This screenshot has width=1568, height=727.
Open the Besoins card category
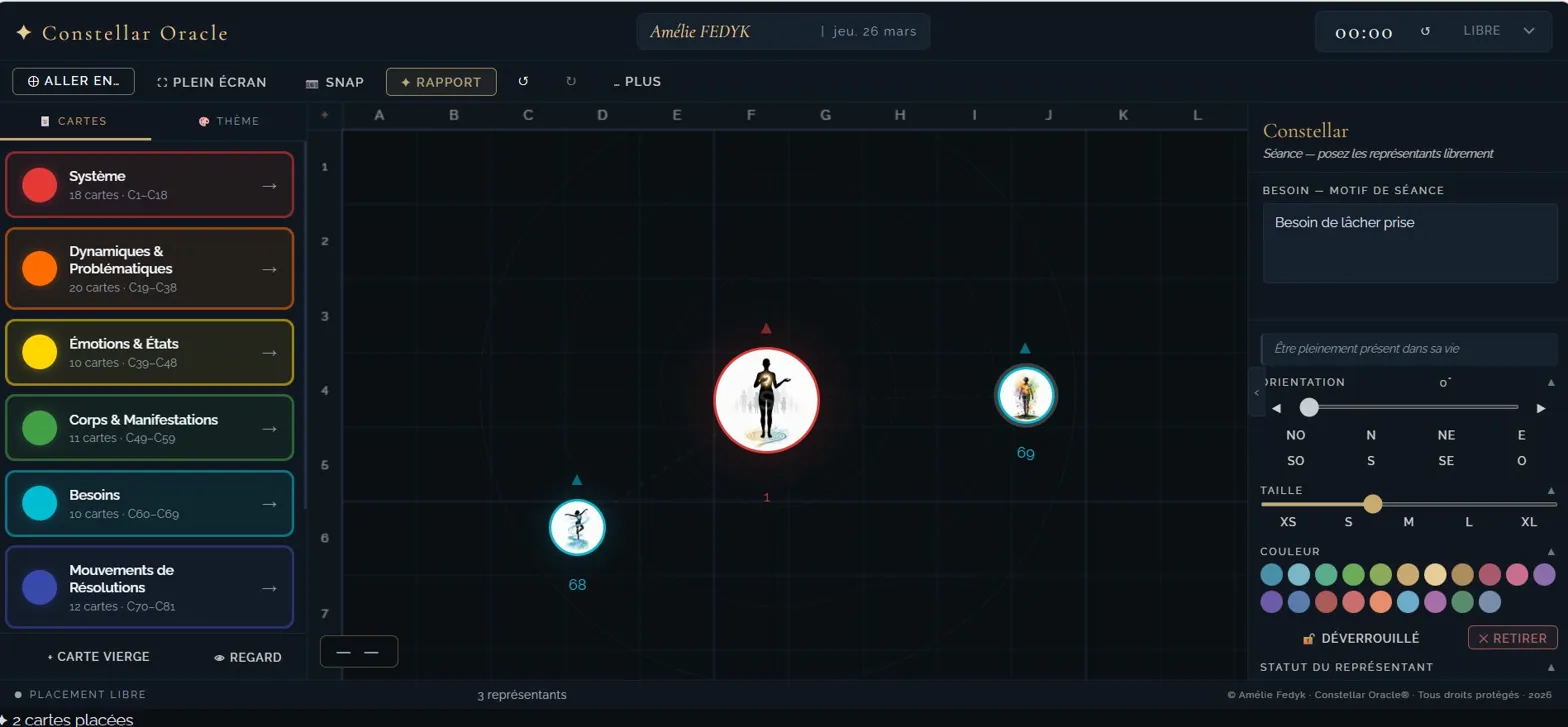(x=149, y=504)
